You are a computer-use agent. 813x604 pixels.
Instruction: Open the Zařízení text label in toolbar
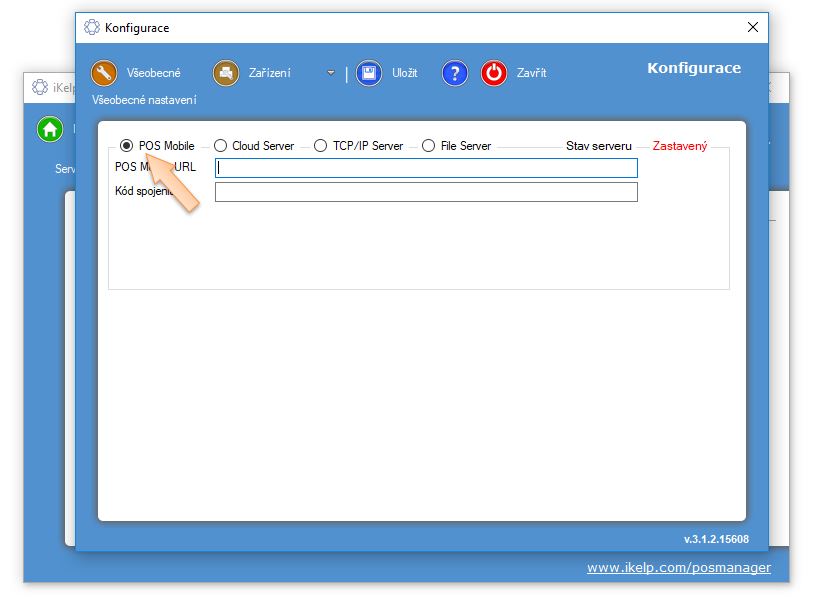tap(270, 73)
